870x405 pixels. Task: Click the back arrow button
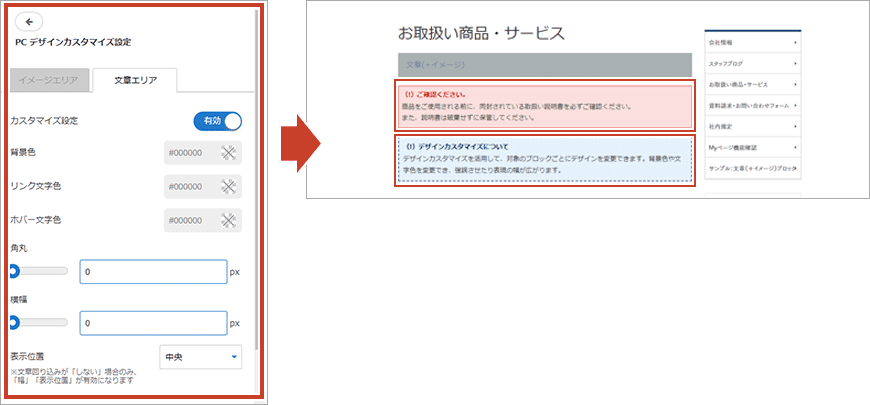[28, 22]
